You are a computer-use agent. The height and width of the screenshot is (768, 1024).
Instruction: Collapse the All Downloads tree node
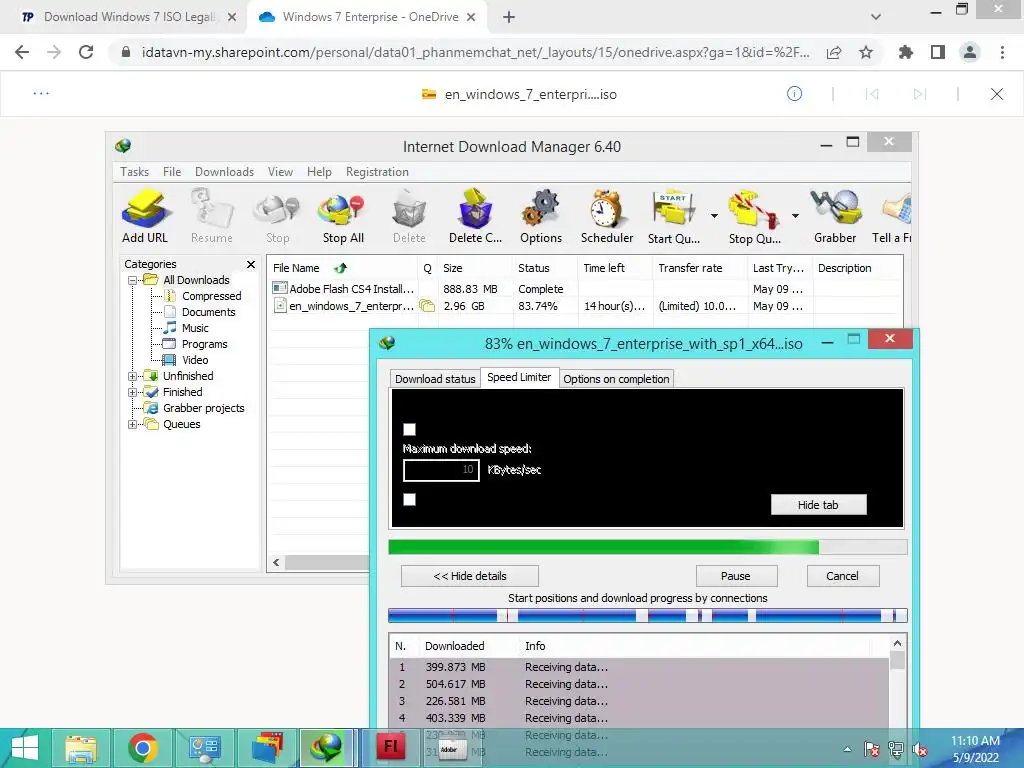(x=133, y=280)
